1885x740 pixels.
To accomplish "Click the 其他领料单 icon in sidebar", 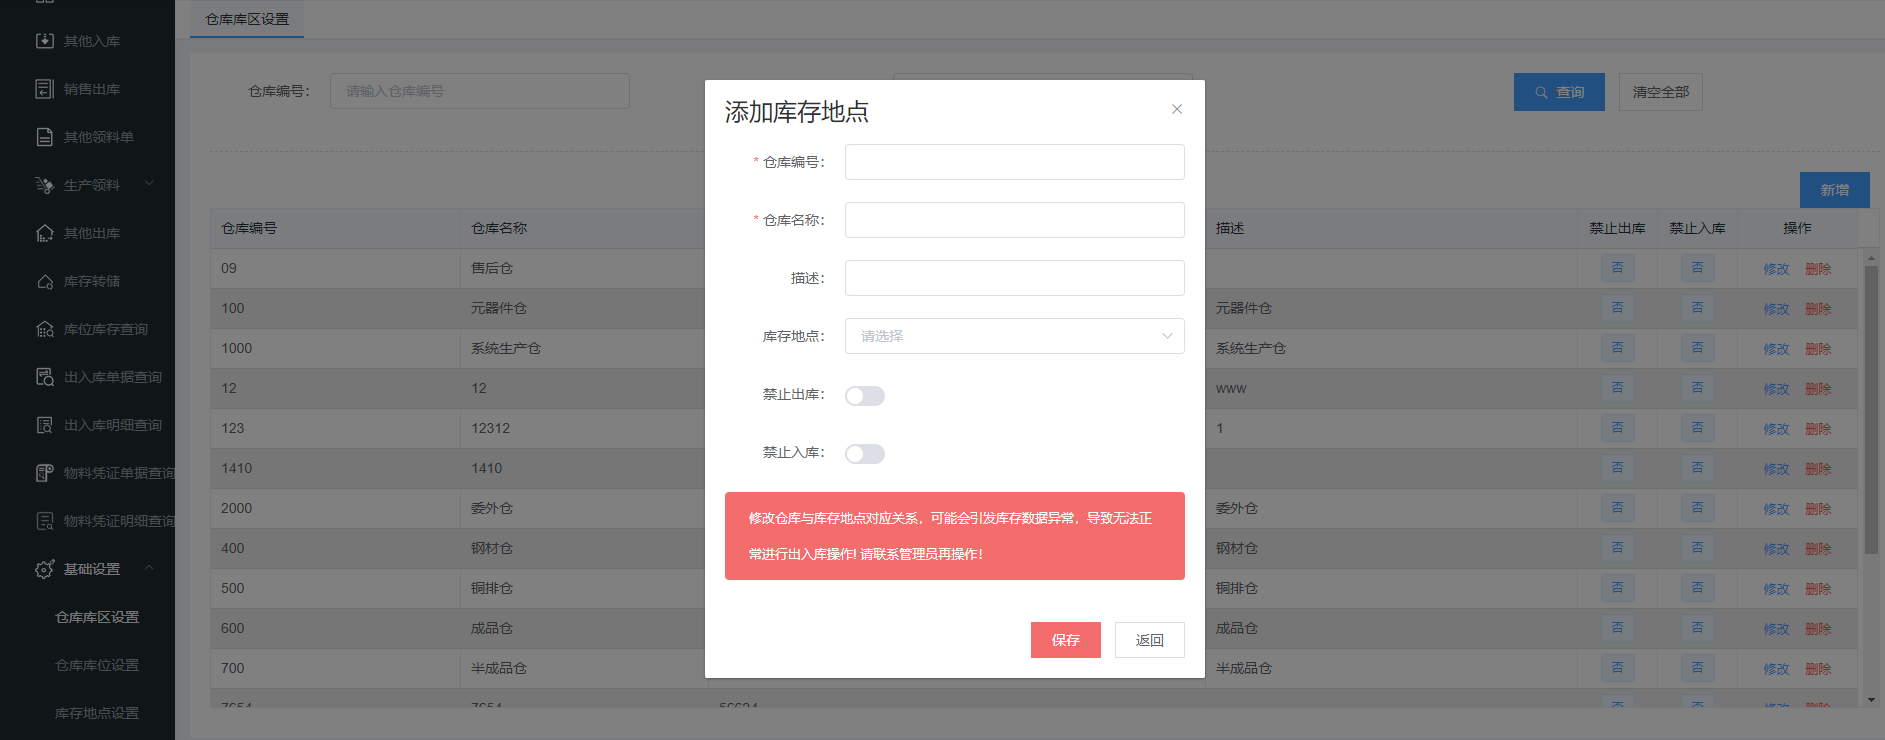I will pos(44,137).
